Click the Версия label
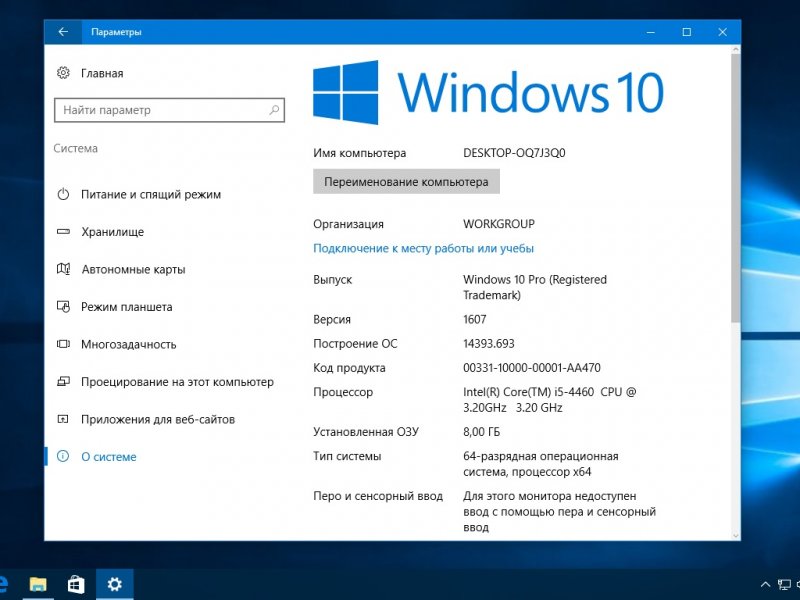Viewport: 800px width, 600px height. click(x=332, y=319)
